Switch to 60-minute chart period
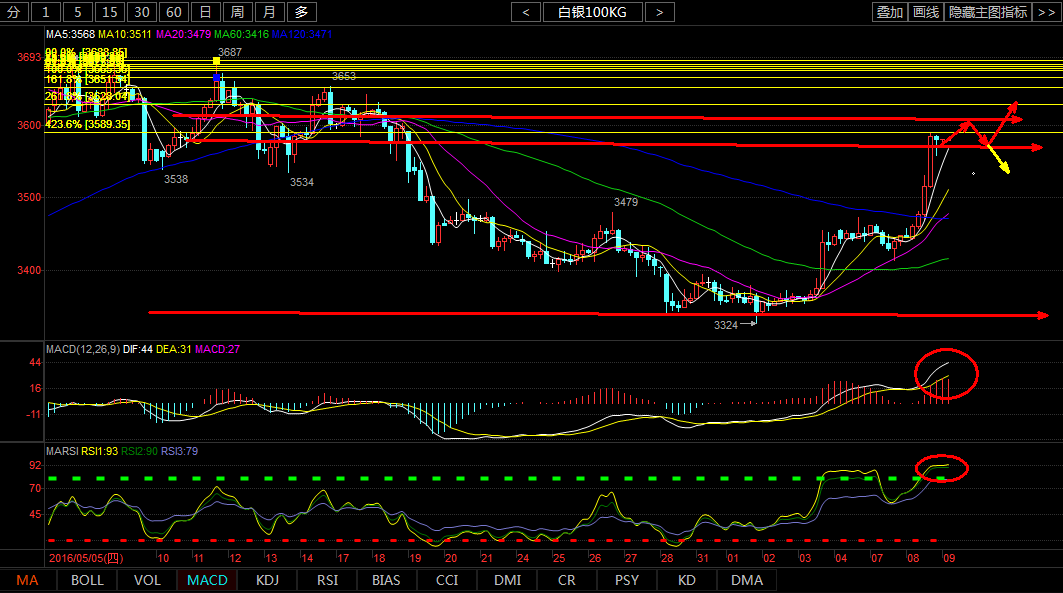1063x593 pixels. [174, 12]
